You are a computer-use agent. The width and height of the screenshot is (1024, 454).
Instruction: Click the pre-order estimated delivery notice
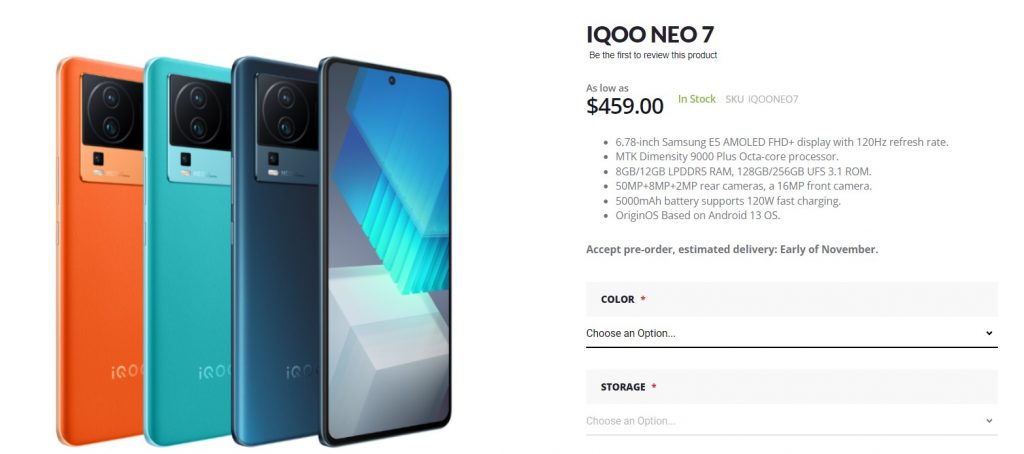pyautogui.click(x=732, y=249)
